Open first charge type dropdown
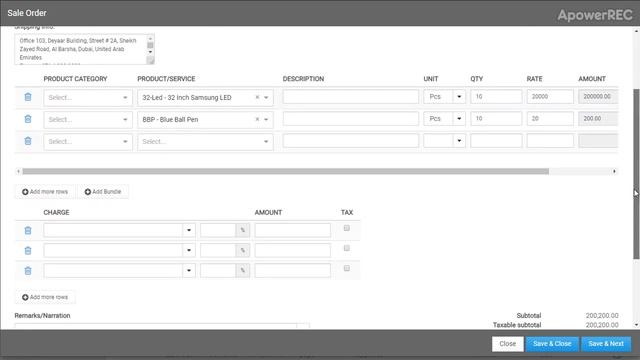This screenshot has height=360, width=640. tap(189, 230)
